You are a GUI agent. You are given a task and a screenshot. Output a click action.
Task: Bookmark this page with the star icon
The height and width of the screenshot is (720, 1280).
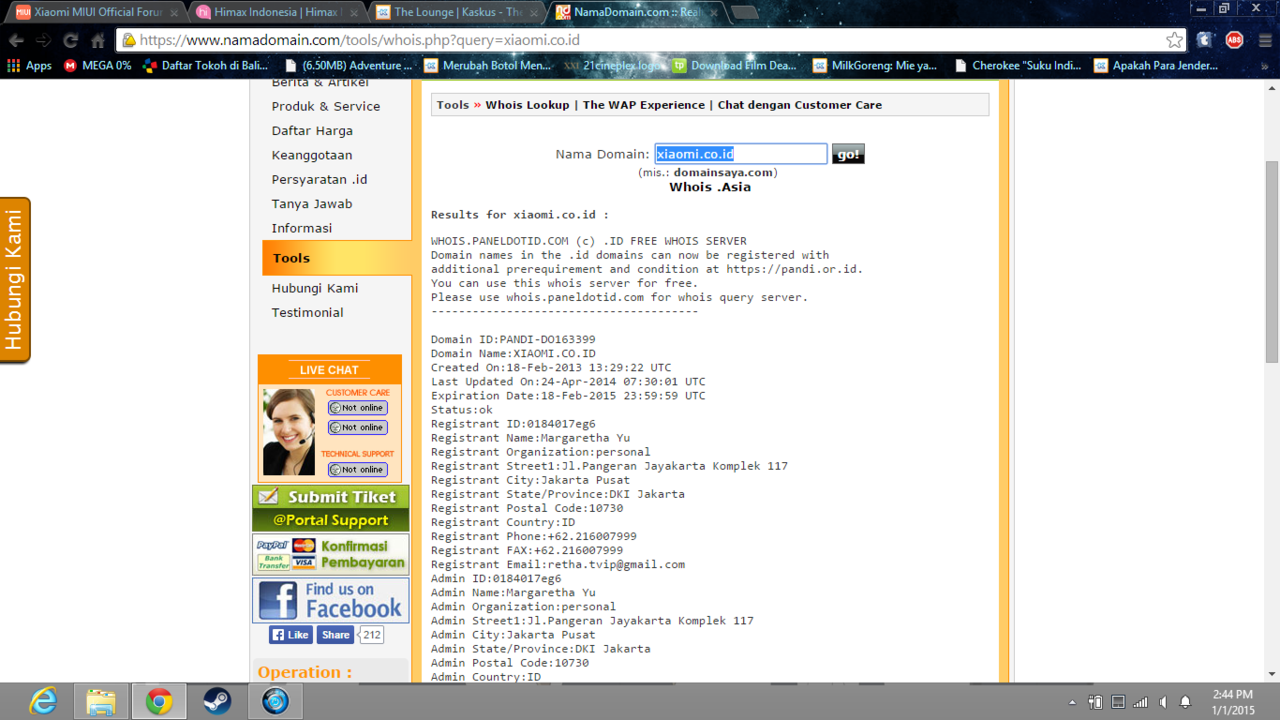pos(1174,41)
